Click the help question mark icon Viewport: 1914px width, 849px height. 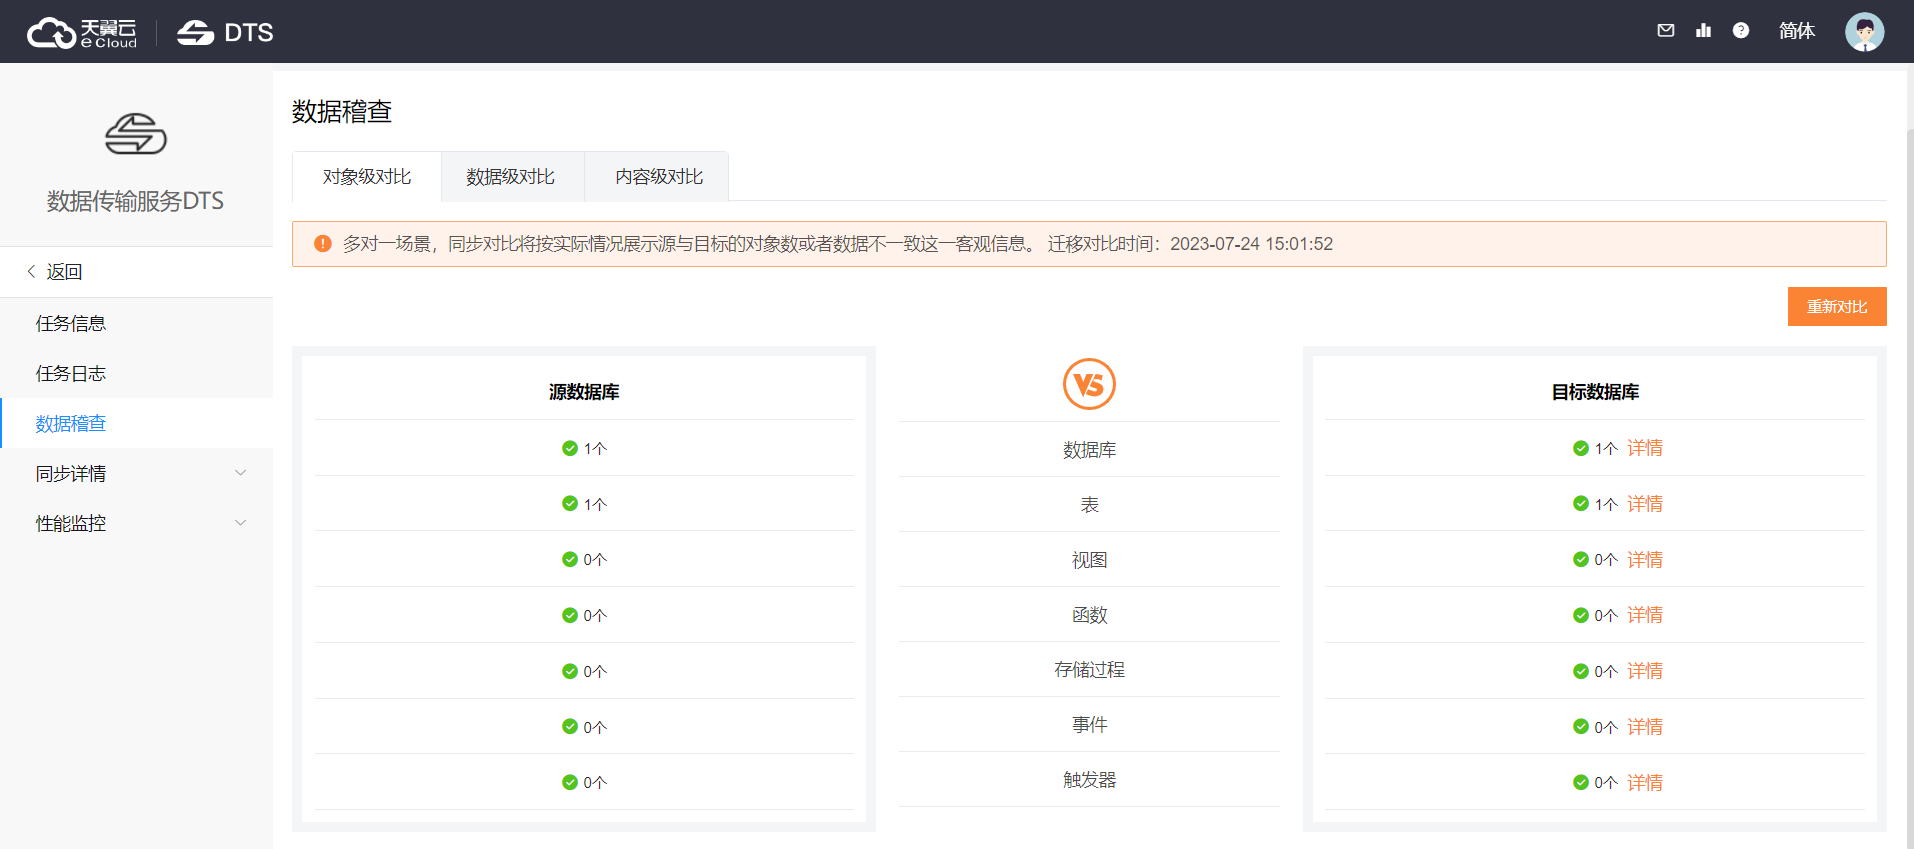coord(1741,31)
